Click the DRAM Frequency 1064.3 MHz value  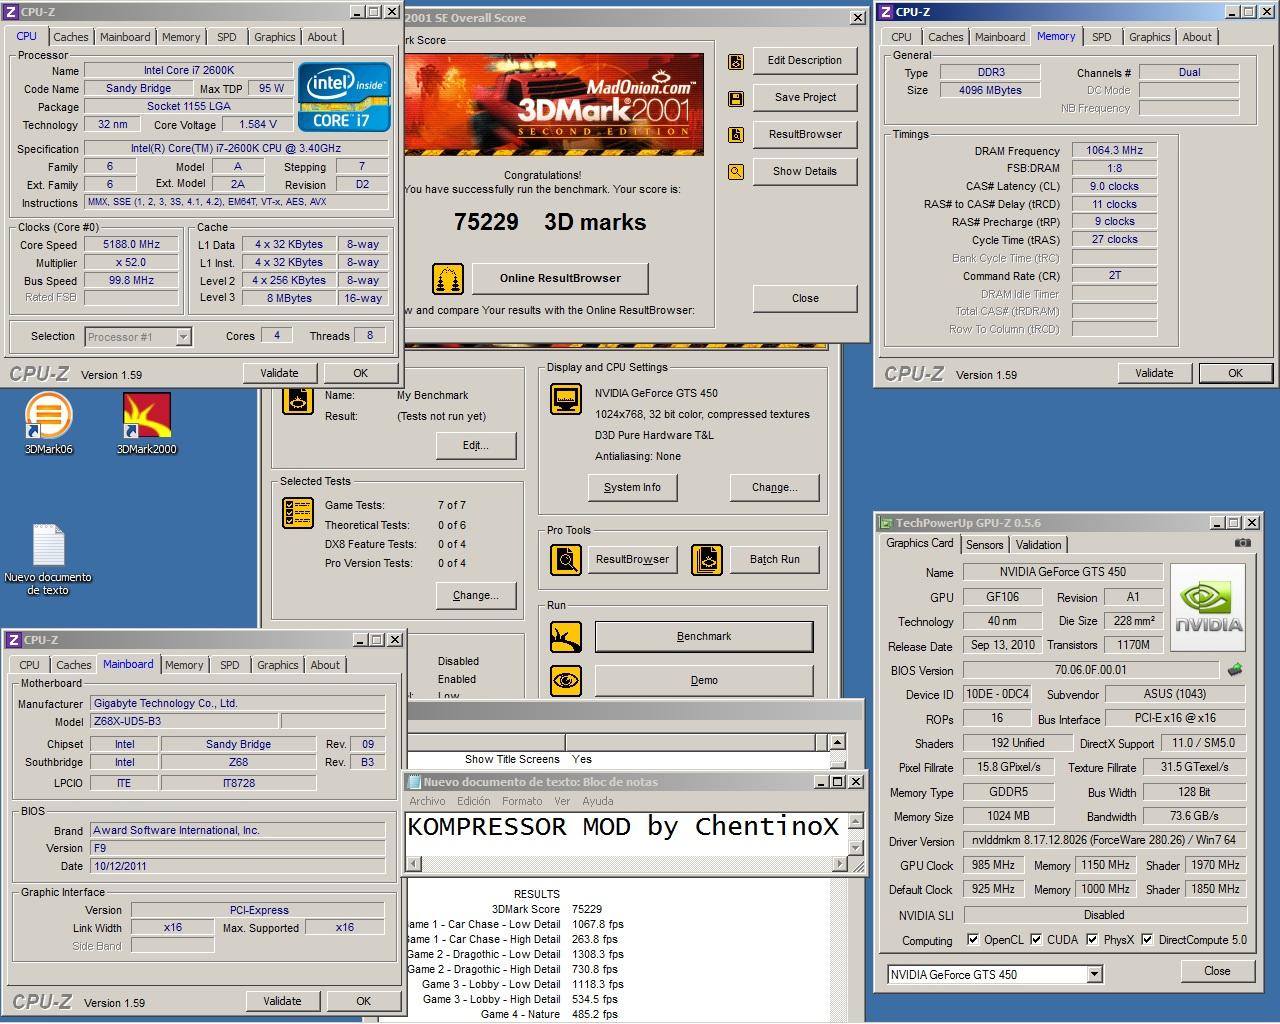pos(1114,150)
